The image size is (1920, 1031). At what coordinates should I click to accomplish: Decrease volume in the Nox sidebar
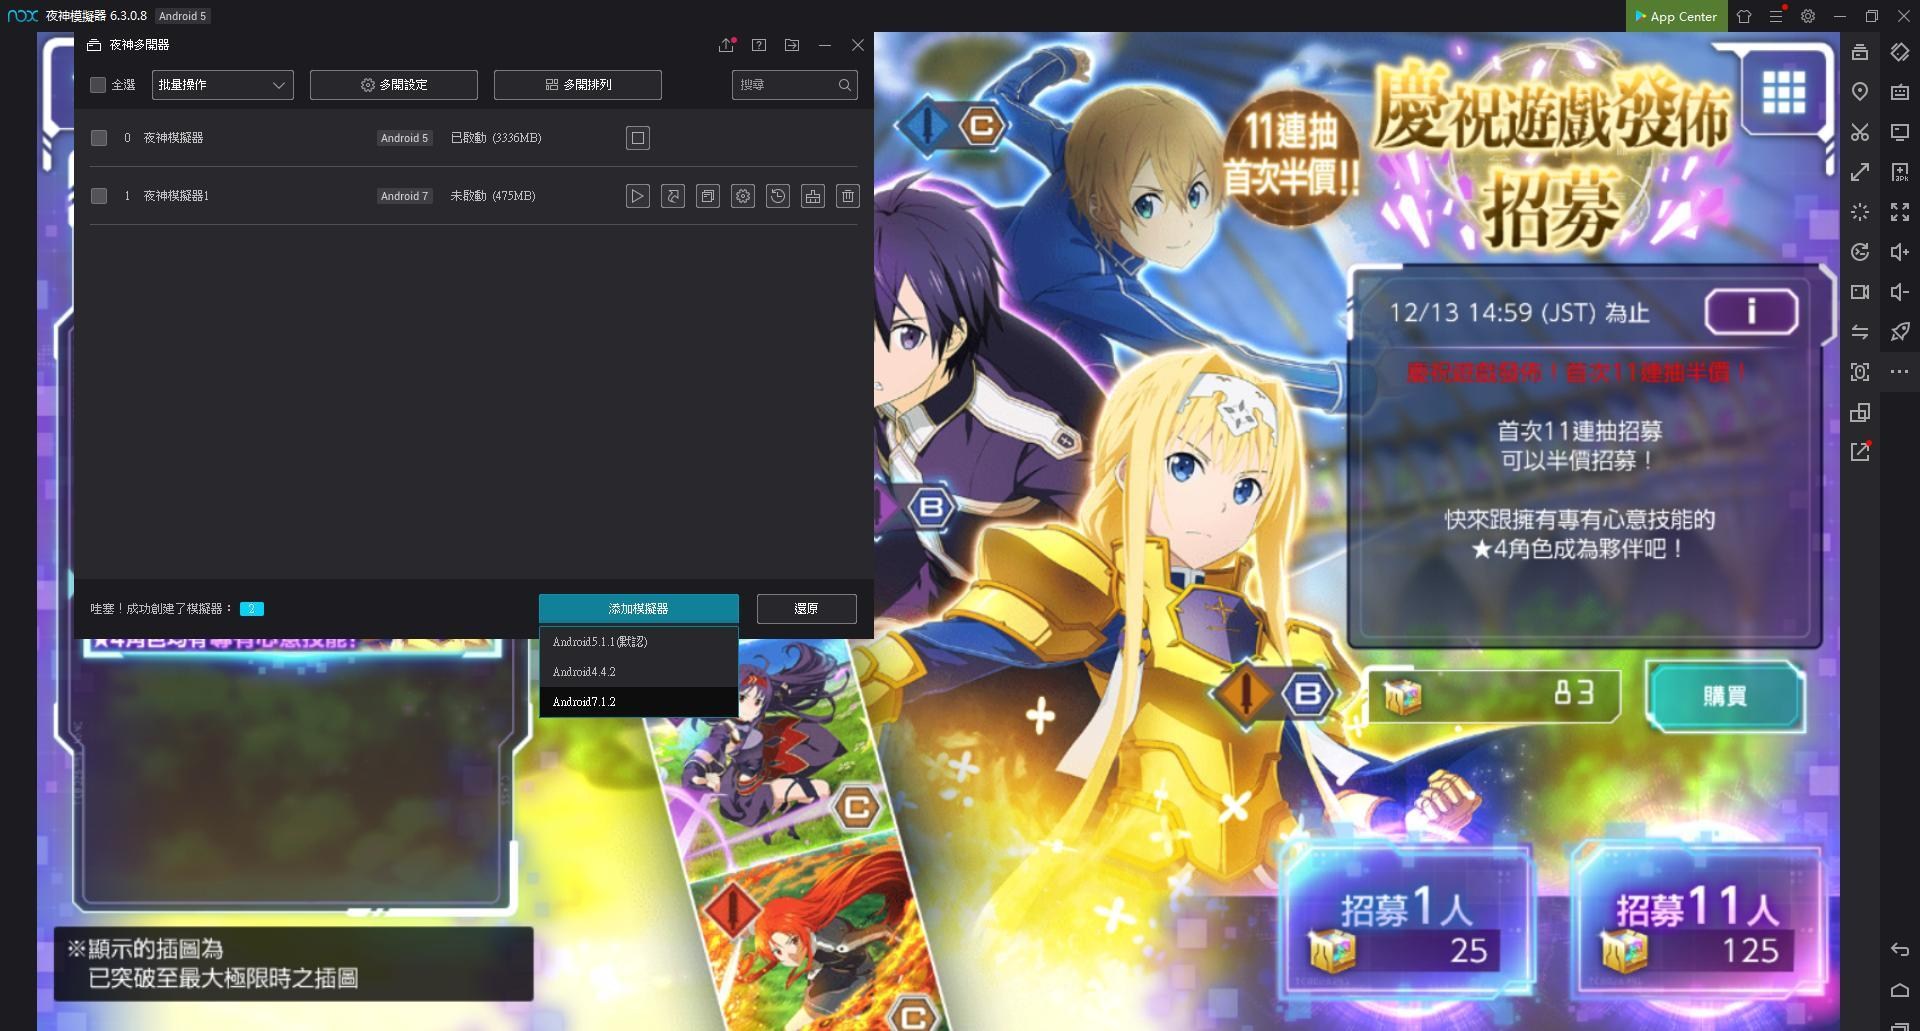pyautogui.click(x=1900, y=292)
